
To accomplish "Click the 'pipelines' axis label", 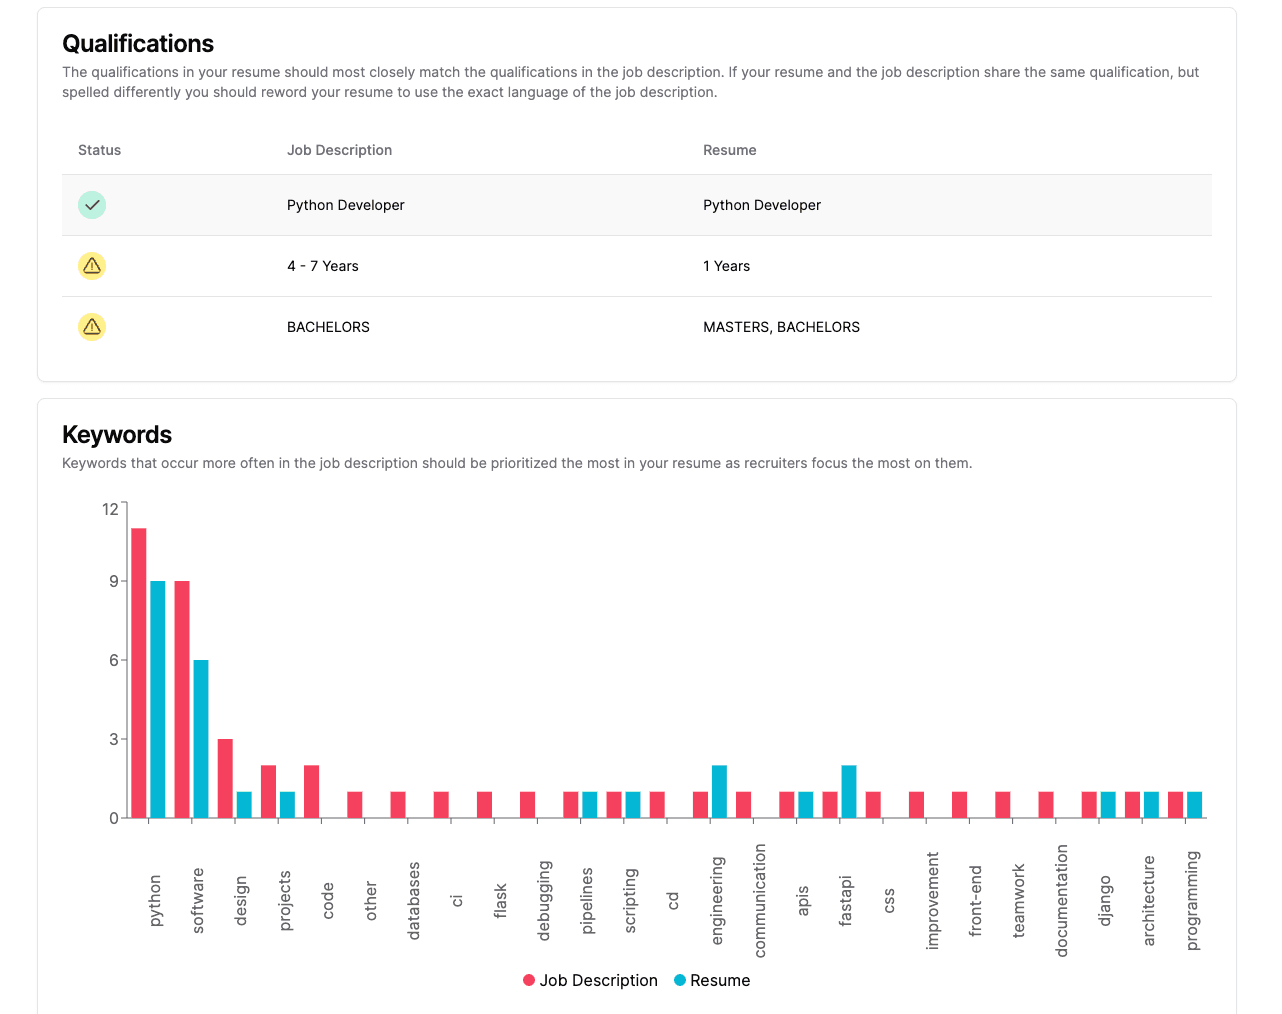I will [587, 901].
